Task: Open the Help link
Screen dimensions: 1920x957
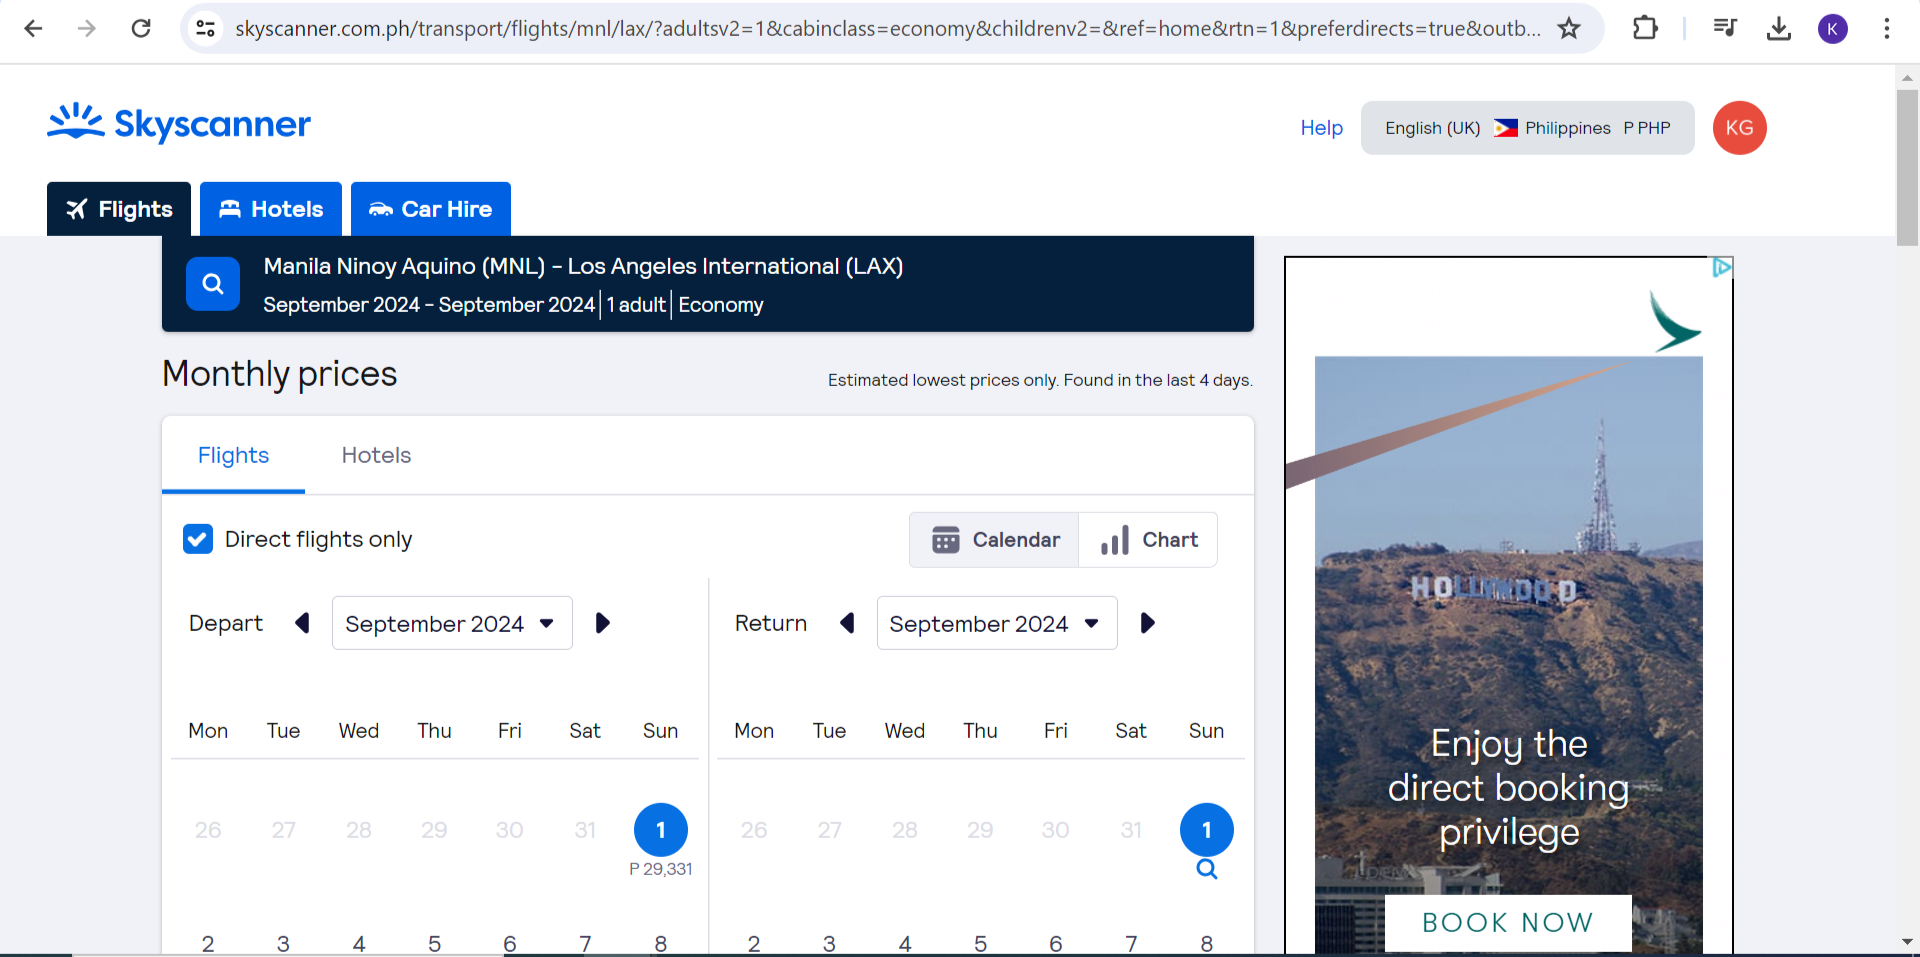Action: click(1321, 128)
